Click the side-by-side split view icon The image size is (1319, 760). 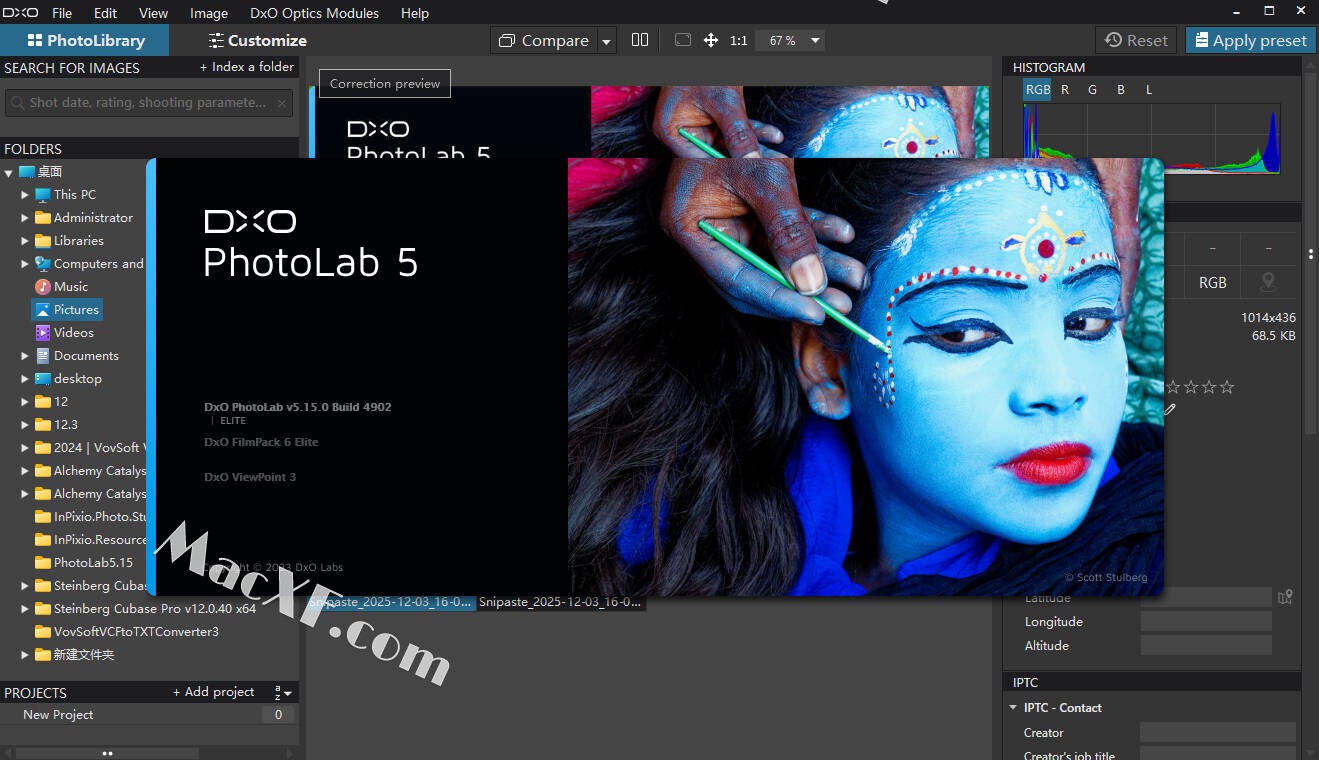640,40
